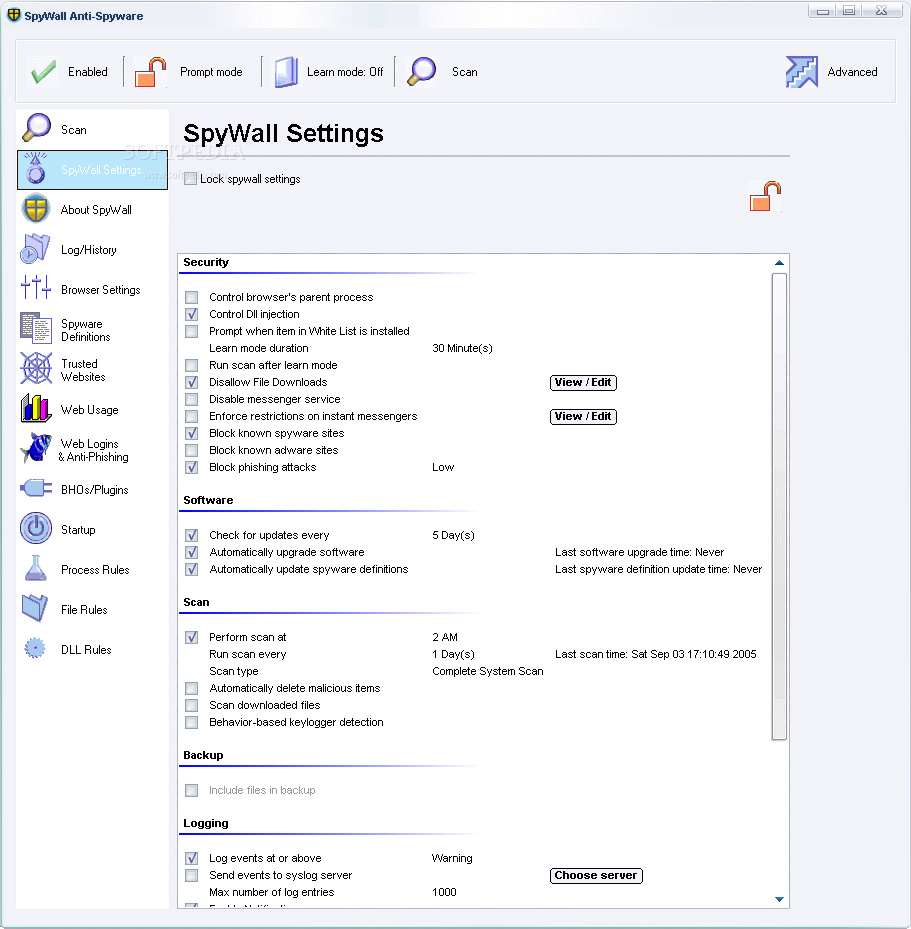Open Web Usage bar chart icon
The height and width of the screenshot is (929, 911).
pos(36,409)
